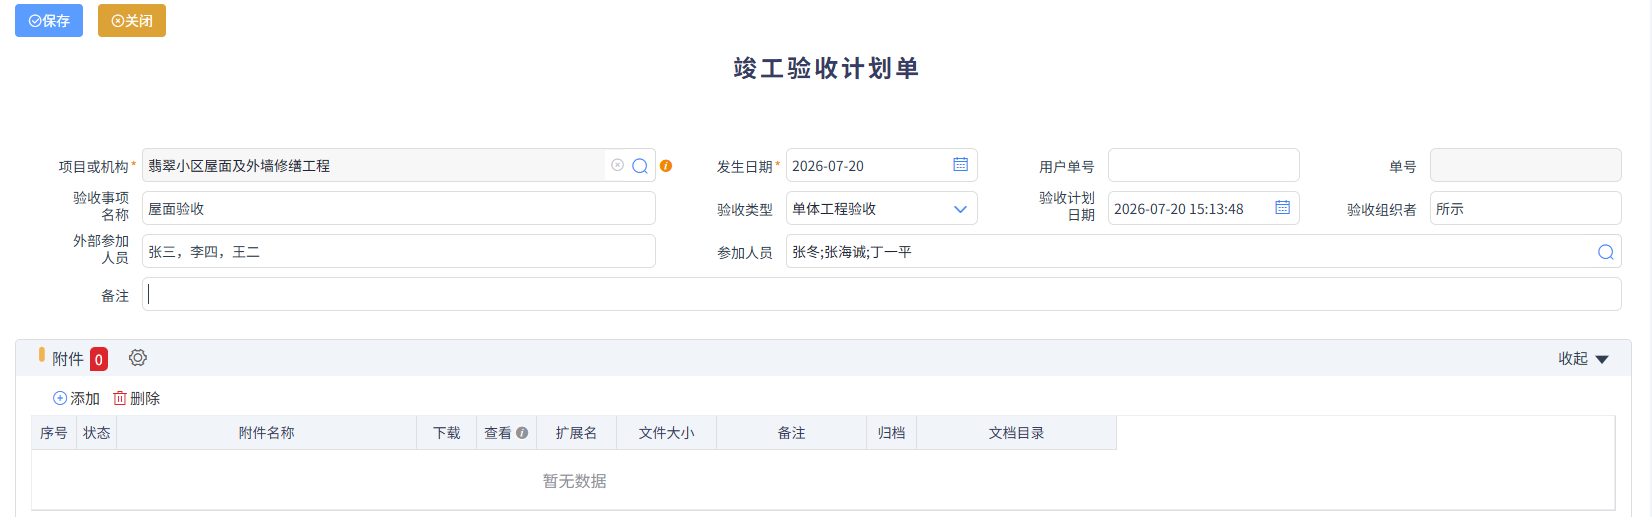This screenshot has width=1652, height=517.
Task: Open project search via magnifier icon in 项目或机构
Action: (640, 166)
